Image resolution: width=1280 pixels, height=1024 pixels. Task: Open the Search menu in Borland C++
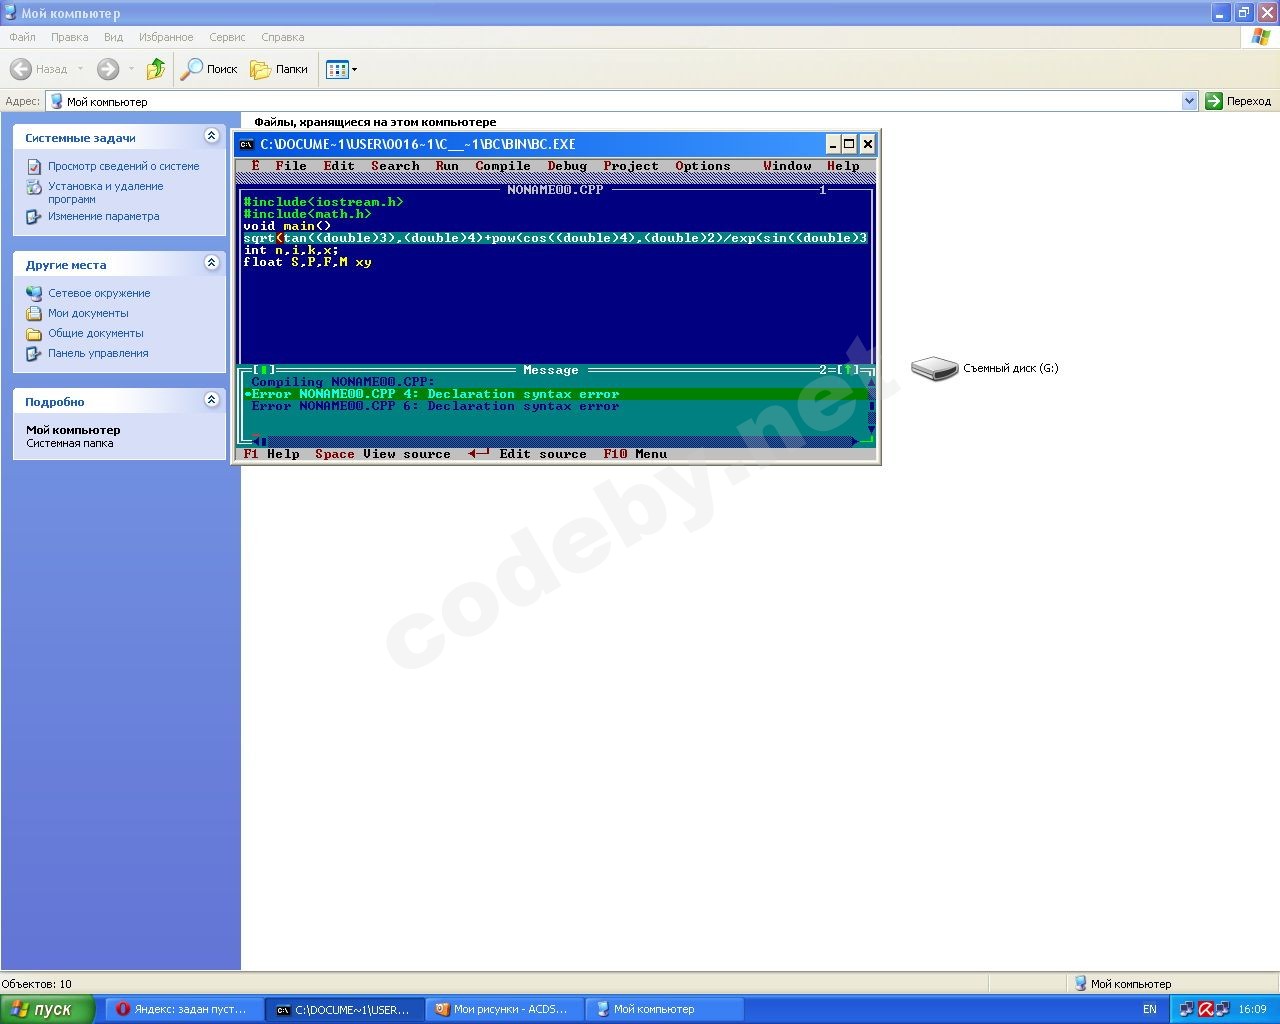click(x=395, y=166)
